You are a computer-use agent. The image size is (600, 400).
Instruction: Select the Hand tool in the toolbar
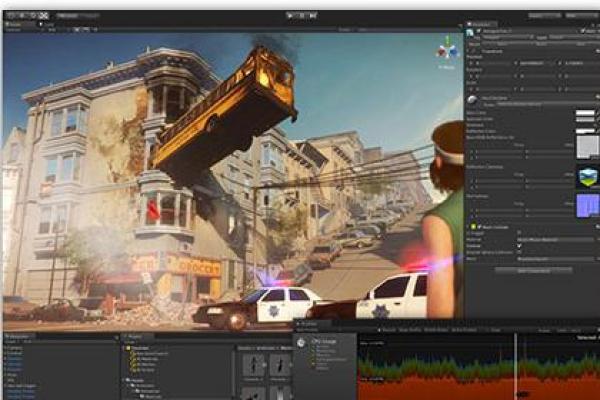click(x=10, y=16)
